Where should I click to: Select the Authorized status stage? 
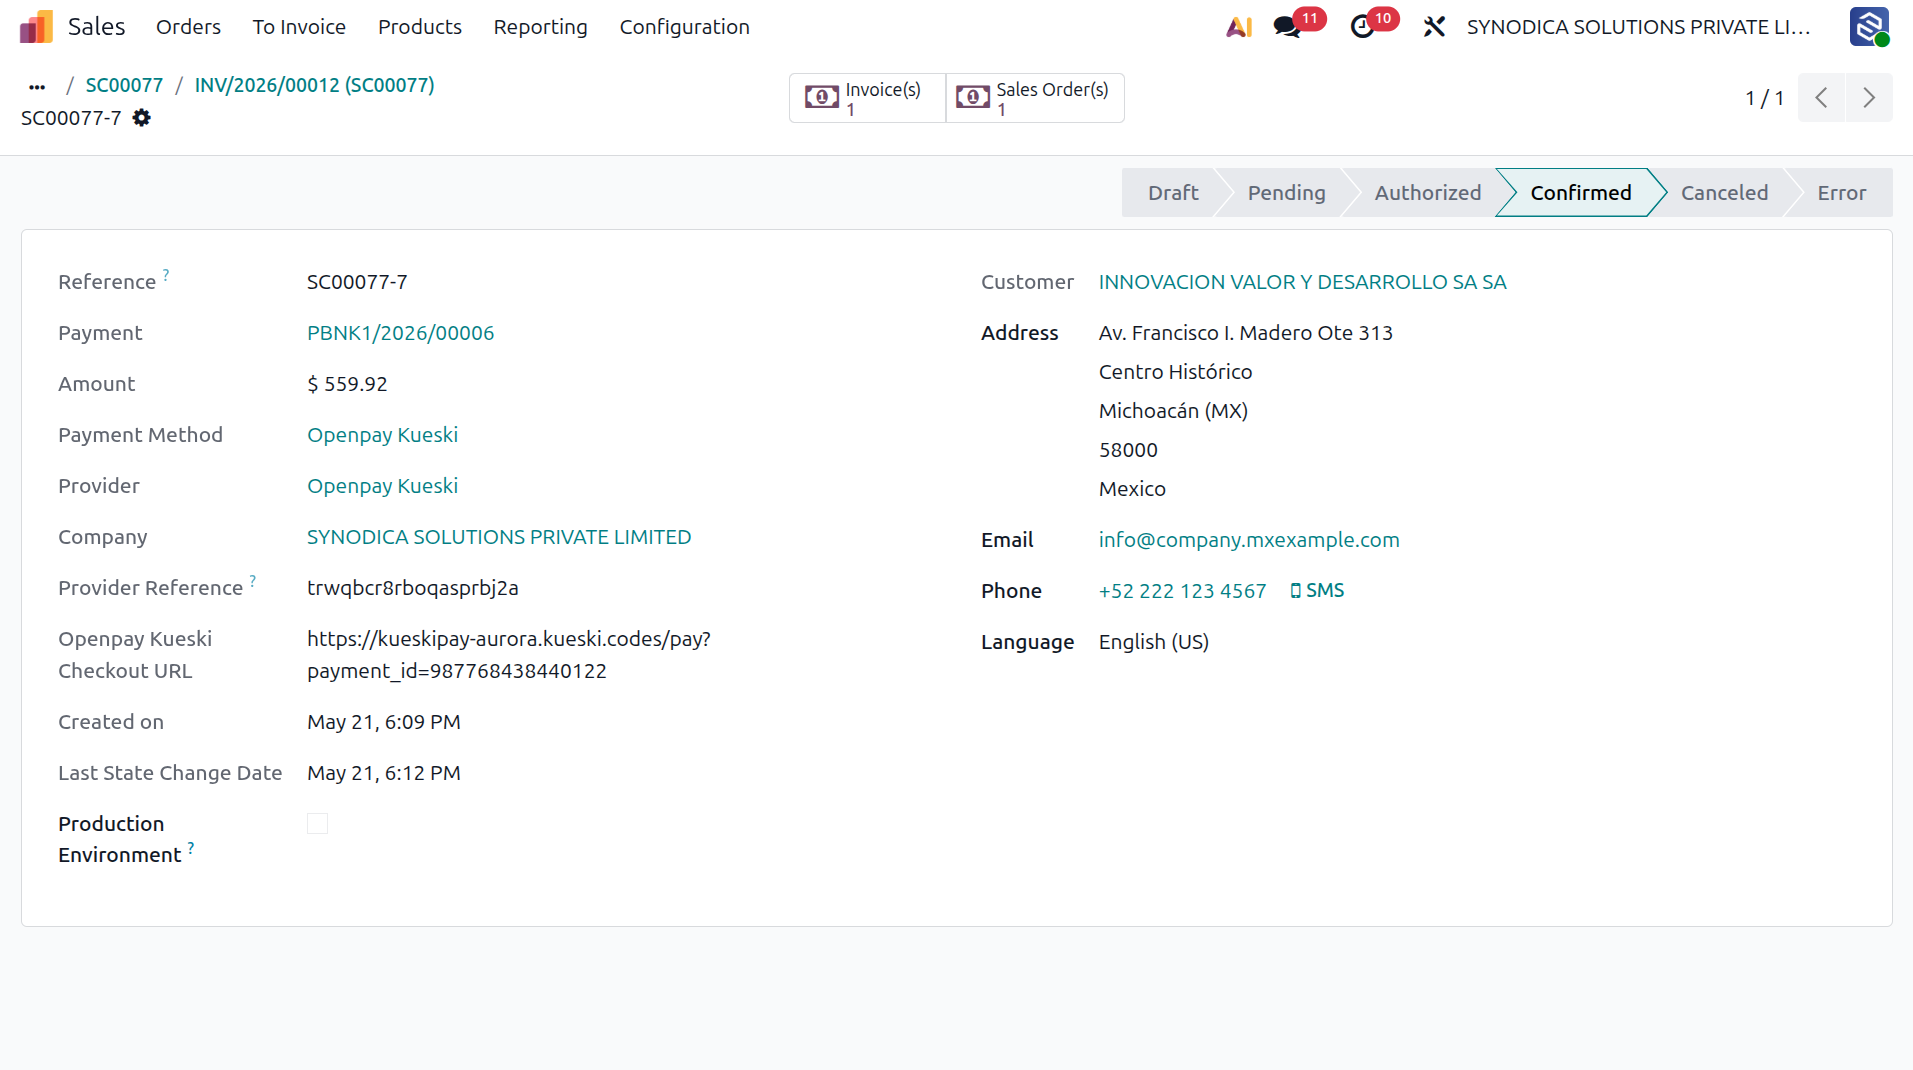pos(1427,193)
